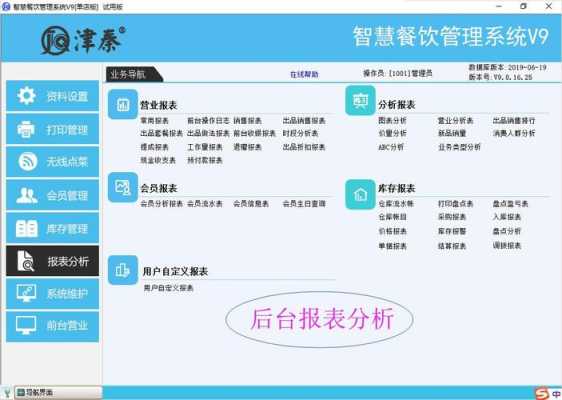This screenshot has width=562, height=400.
Task: Open the 会员分析报表 report
Action: tap(162, 204)
